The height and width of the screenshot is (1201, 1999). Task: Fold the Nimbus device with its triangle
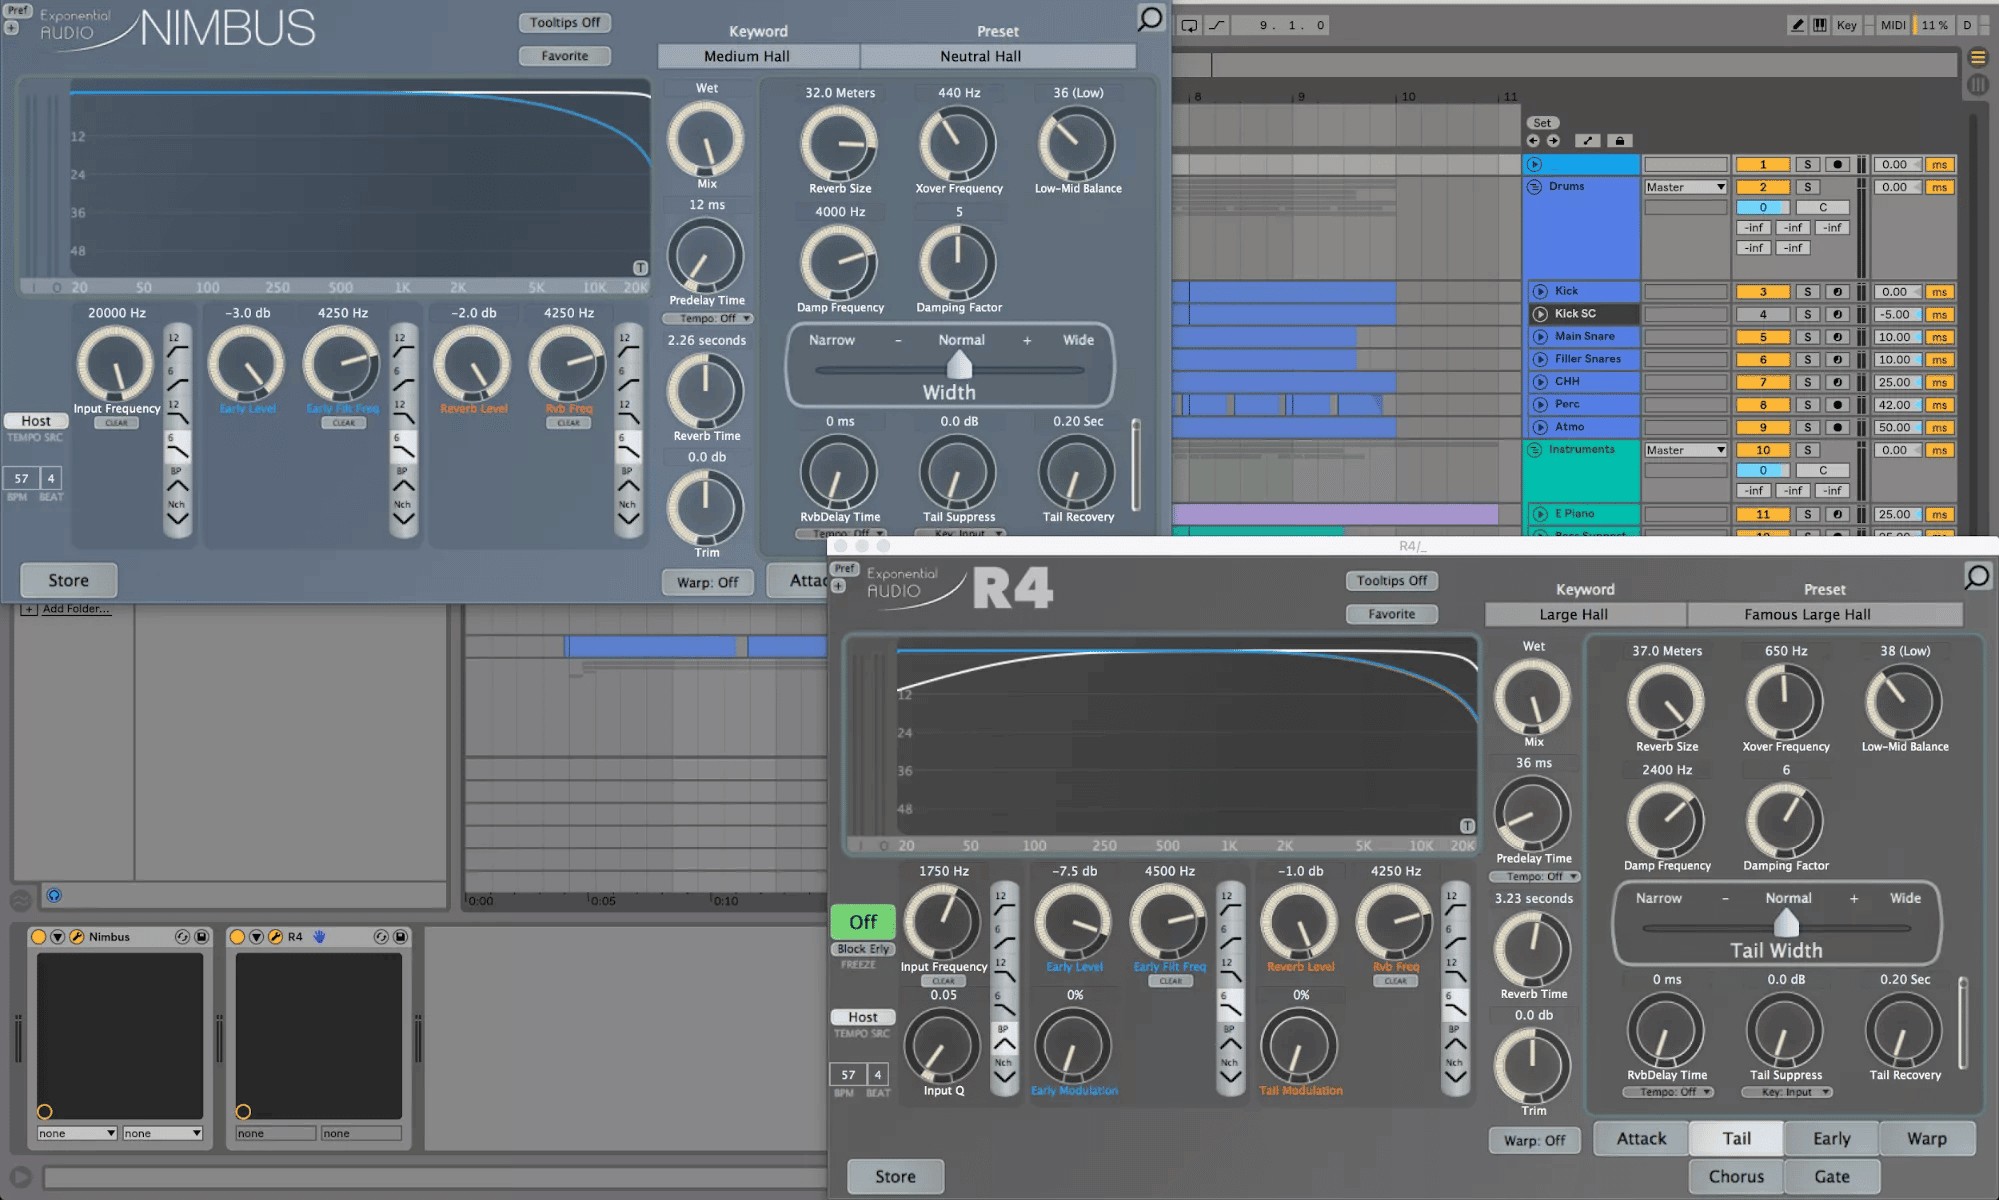(x=57, y=937)
